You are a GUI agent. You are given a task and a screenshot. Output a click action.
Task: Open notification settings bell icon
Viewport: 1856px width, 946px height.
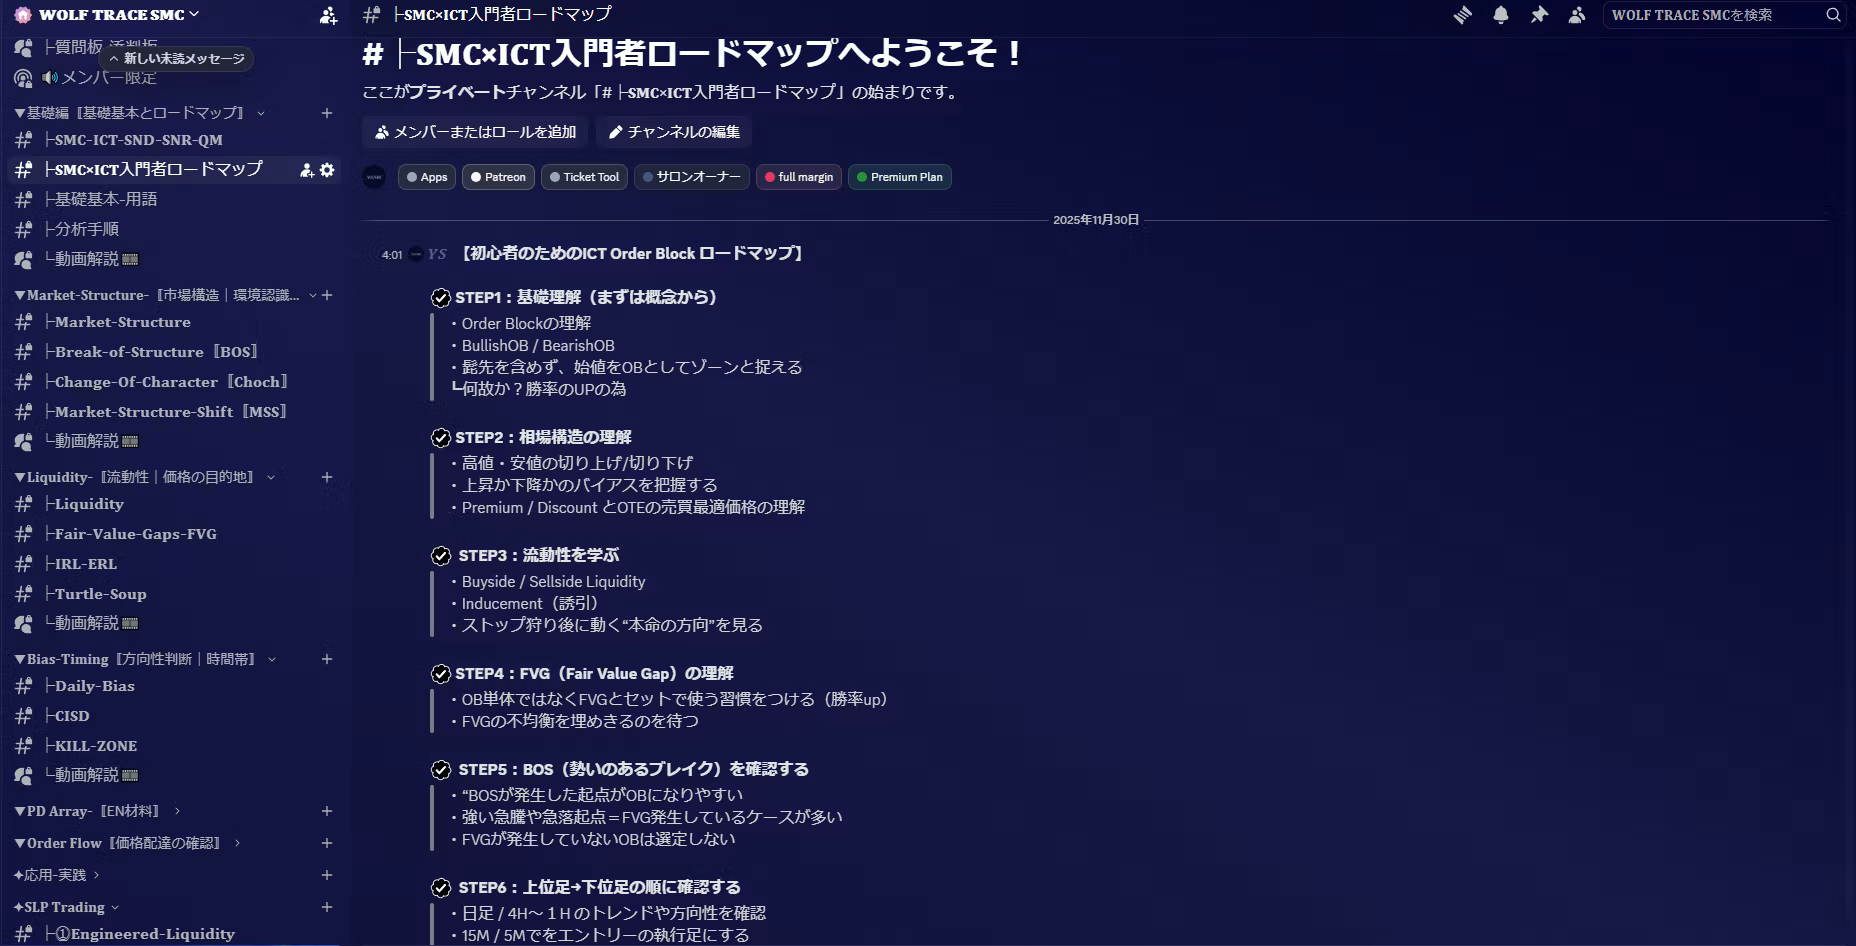tap(1501, 15)
